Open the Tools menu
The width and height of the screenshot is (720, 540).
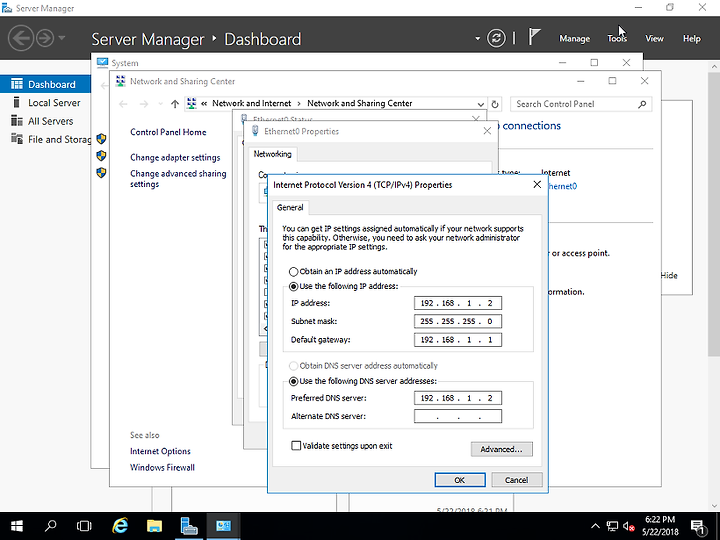617,39
